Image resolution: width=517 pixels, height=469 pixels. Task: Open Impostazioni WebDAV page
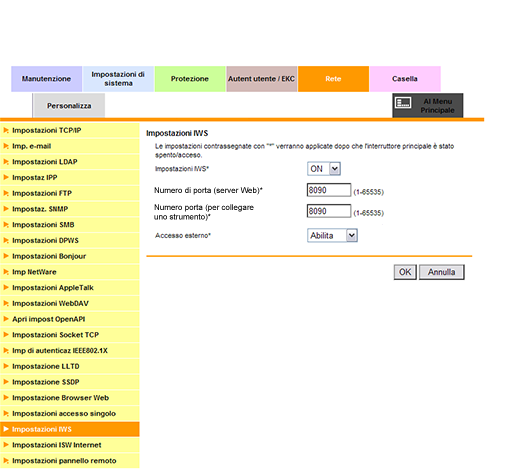click(x=70, y=303)
